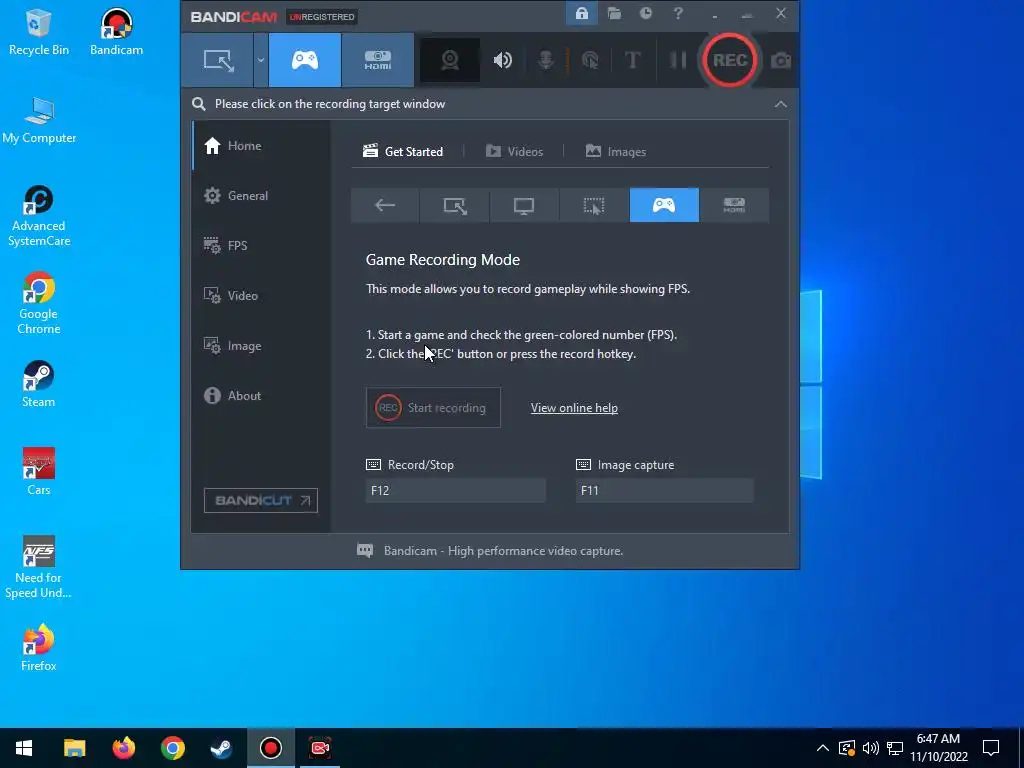Image resolution: width=1024 pixels, height=768 pixels.
Task: Select Firefox desktop shortcut
Action: [39, 648]
